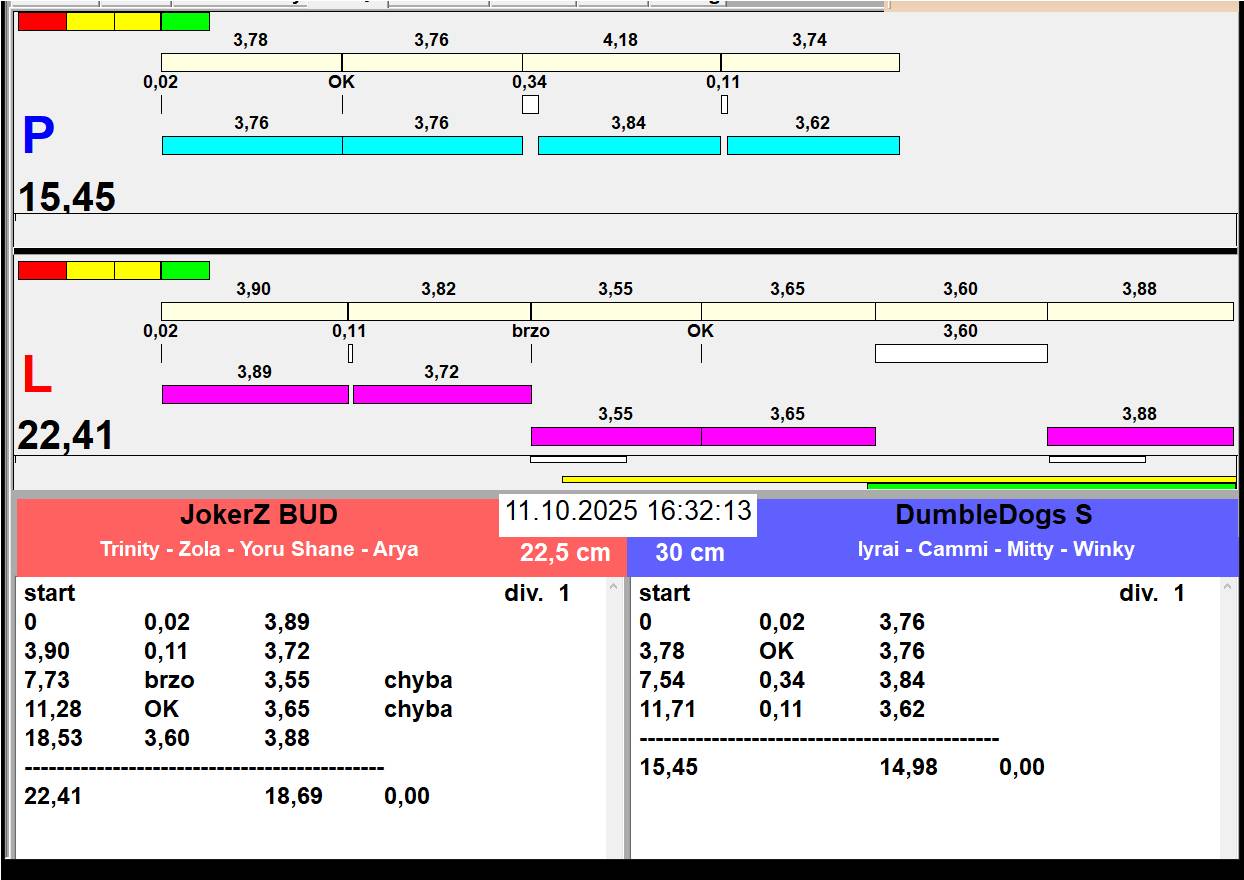Click the large red L lane letter
Viewport: 1244px width, 880px height.
pos(36,375)
